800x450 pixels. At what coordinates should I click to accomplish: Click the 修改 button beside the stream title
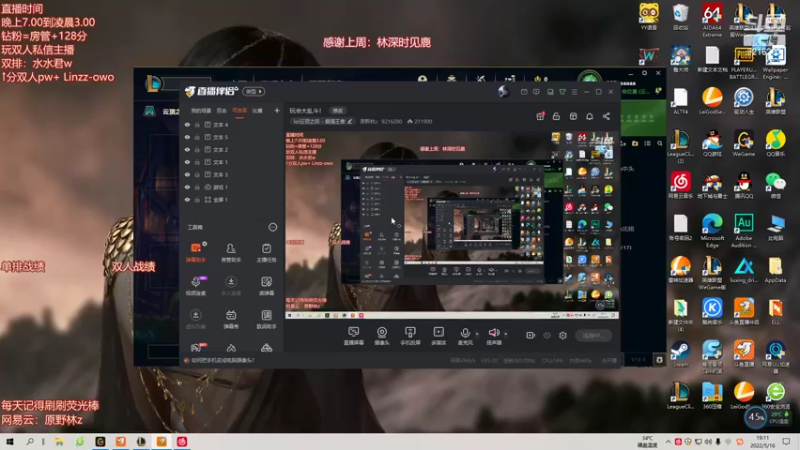pos(338,111)
